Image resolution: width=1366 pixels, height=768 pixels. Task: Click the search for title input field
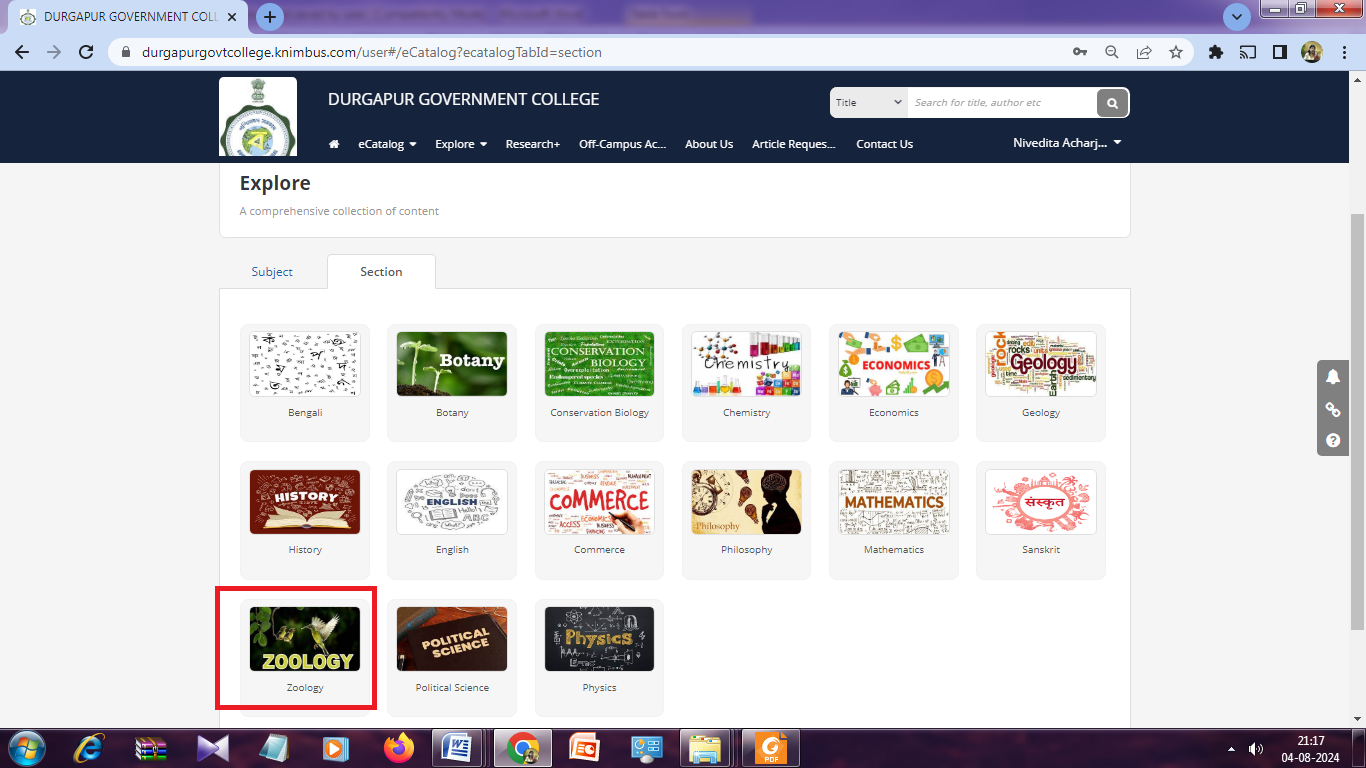click(1000, 103)
